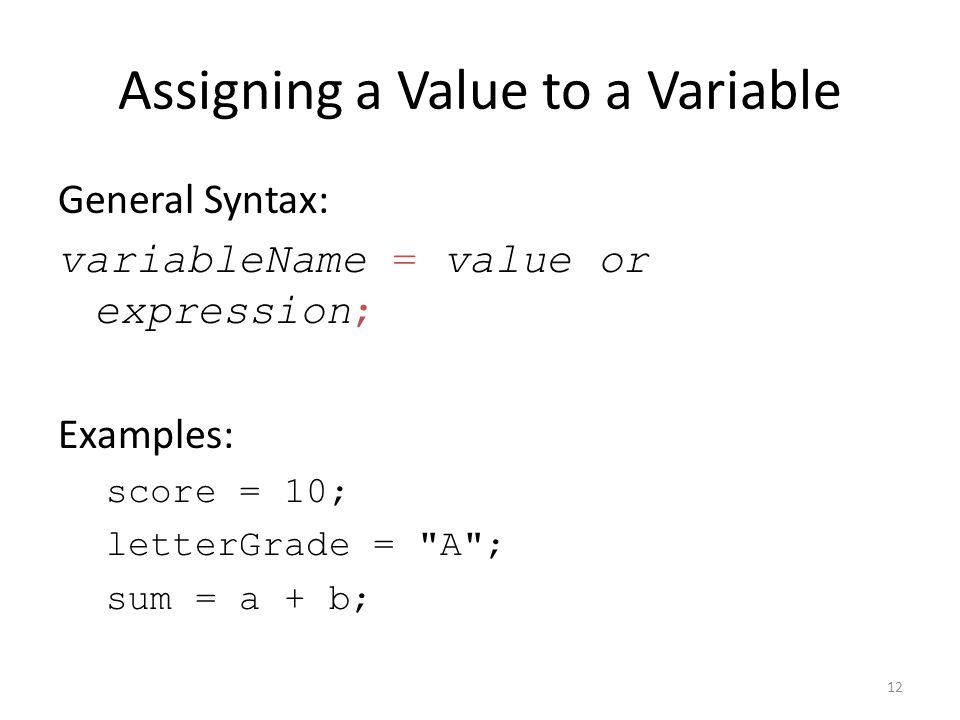Click the plus sign in 'a + b'
The height and width of the screenshot is (720, 960).
(294, 598)
